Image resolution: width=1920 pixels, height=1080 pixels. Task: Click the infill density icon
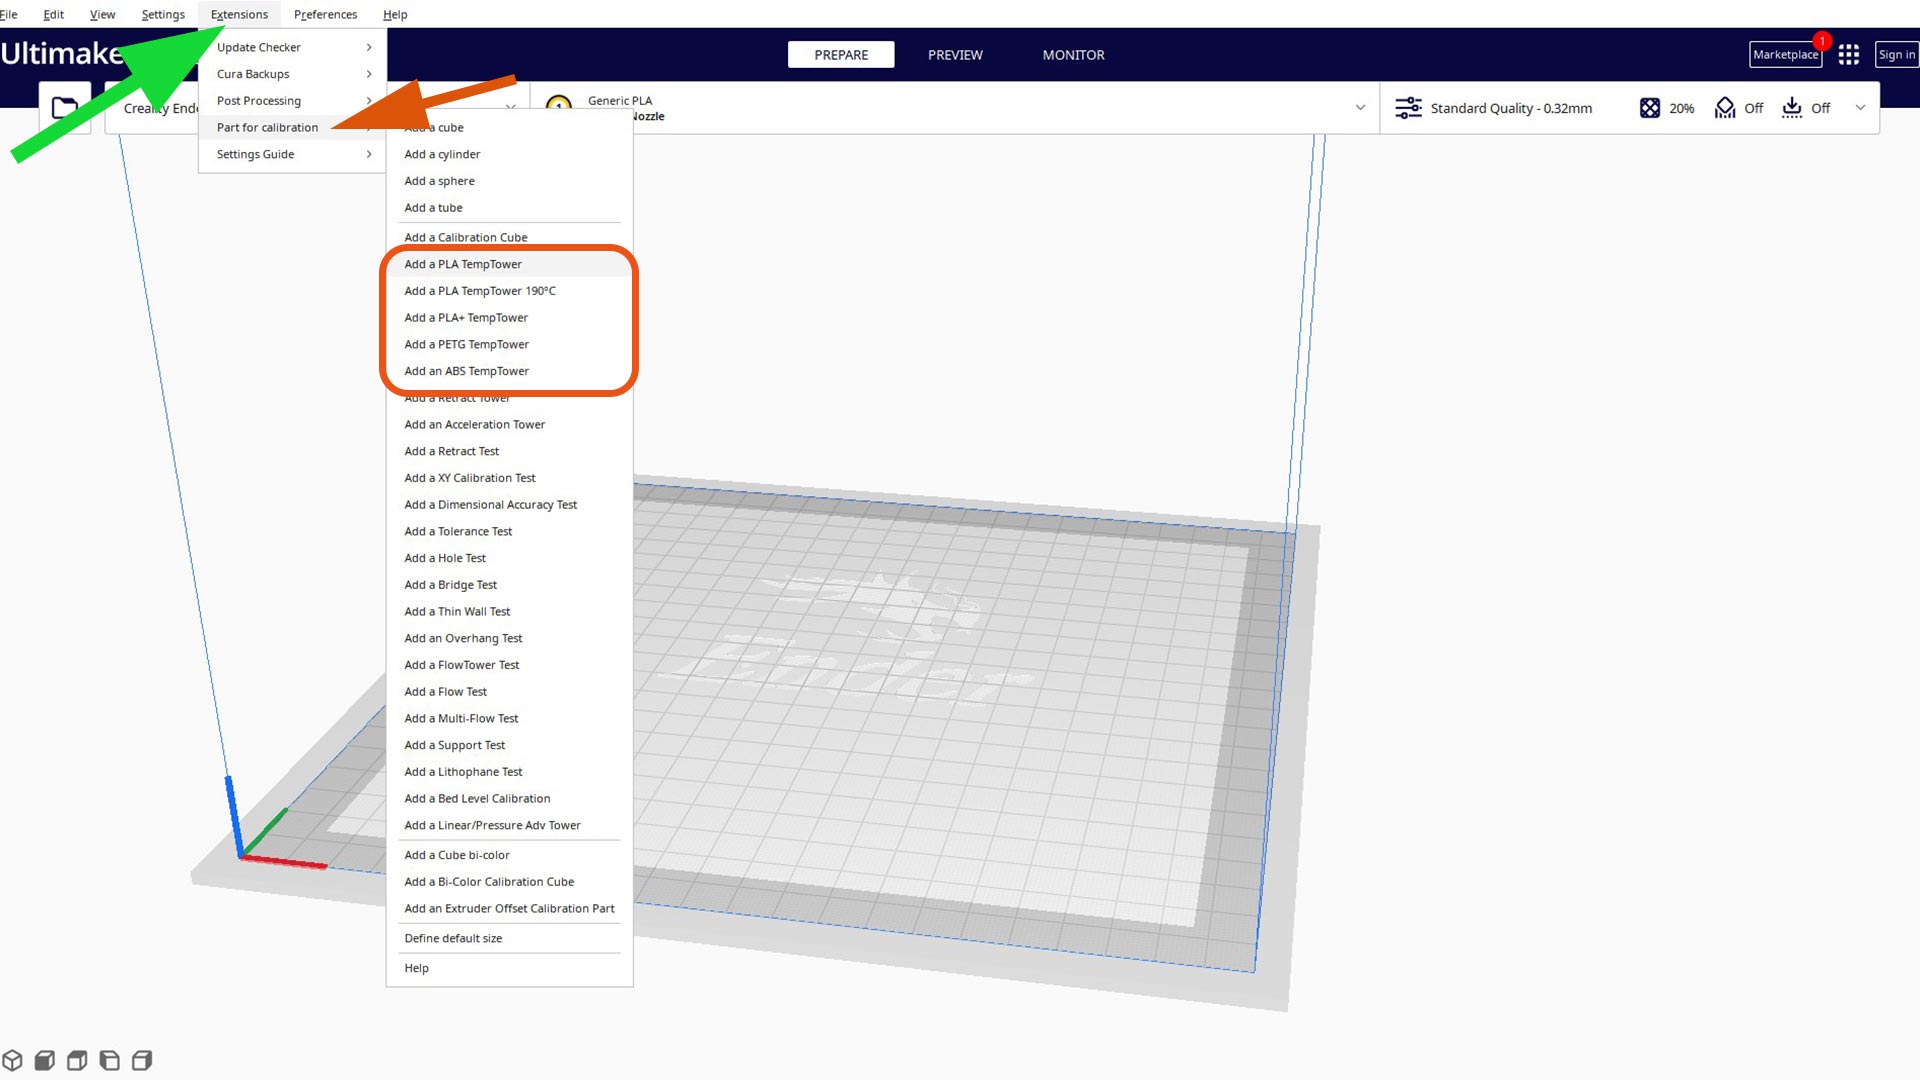tap(1650, 108)
